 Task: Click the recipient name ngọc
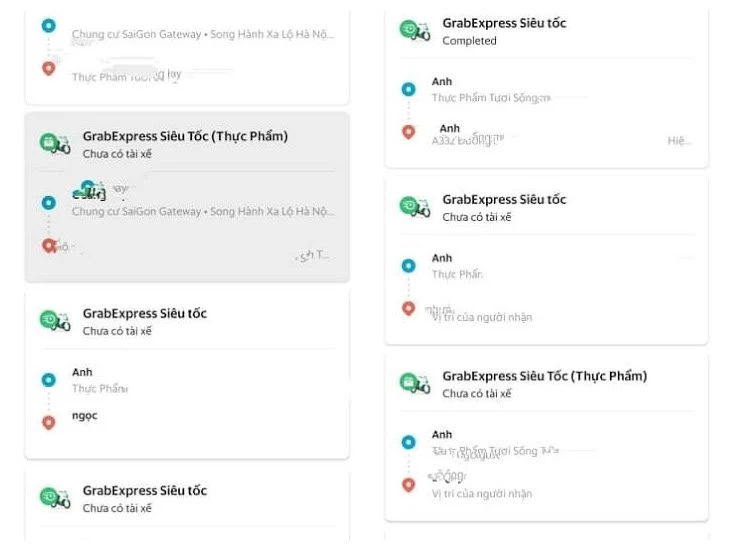pyautogui.click(x=85, y=416)
